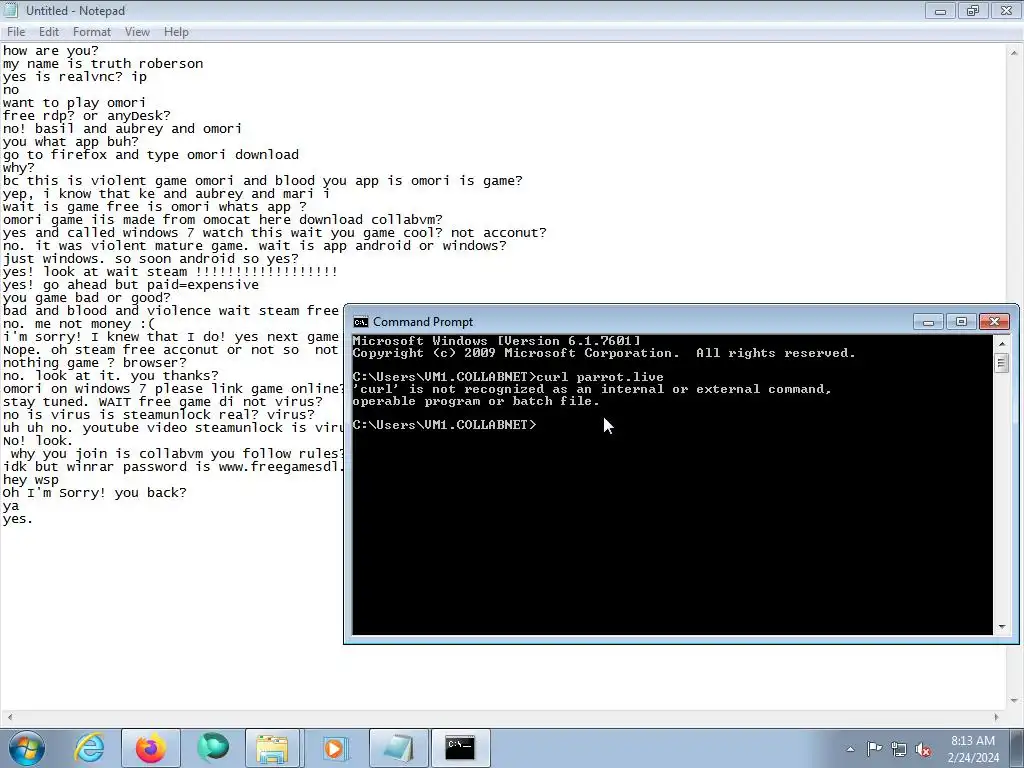Click the Command Prompt title bar
The height and width of the screenshot is (768, 1024).
[x=627, y=322]
